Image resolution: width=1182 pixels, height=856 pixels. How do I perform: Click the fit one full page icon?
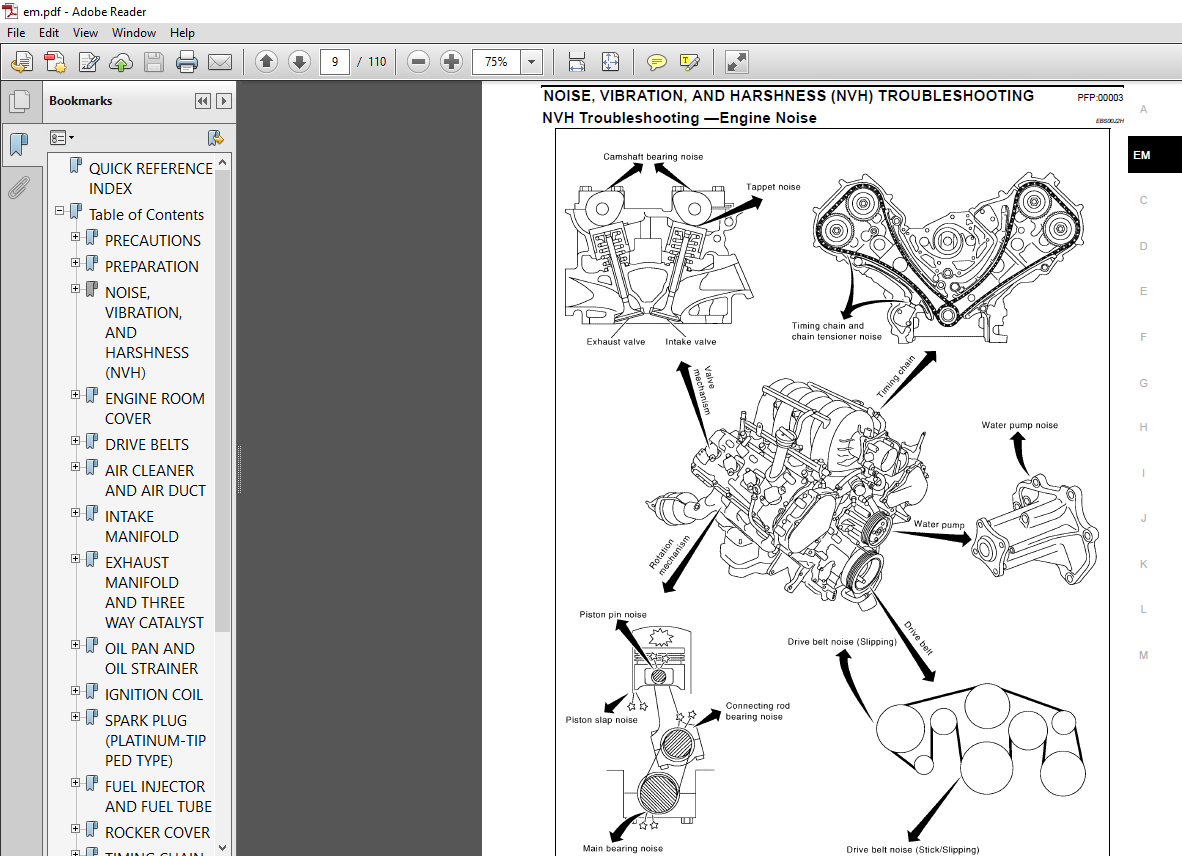[x=610, y=62]
